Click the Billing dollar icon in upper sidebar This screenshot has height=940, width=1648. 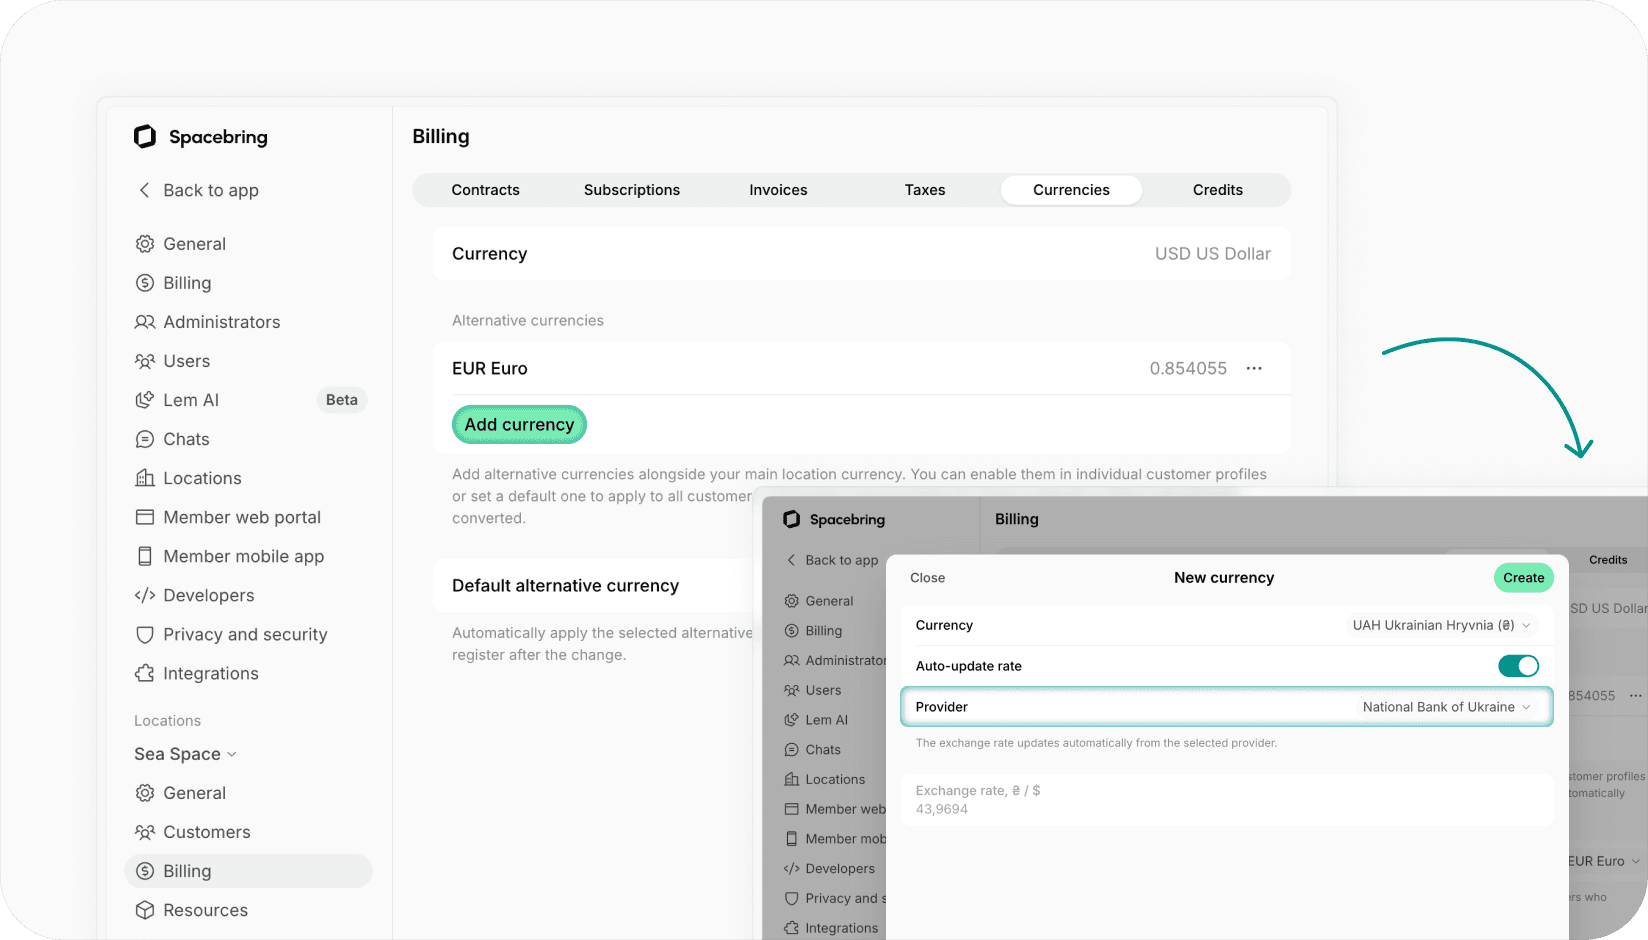[x=145, y=283]
